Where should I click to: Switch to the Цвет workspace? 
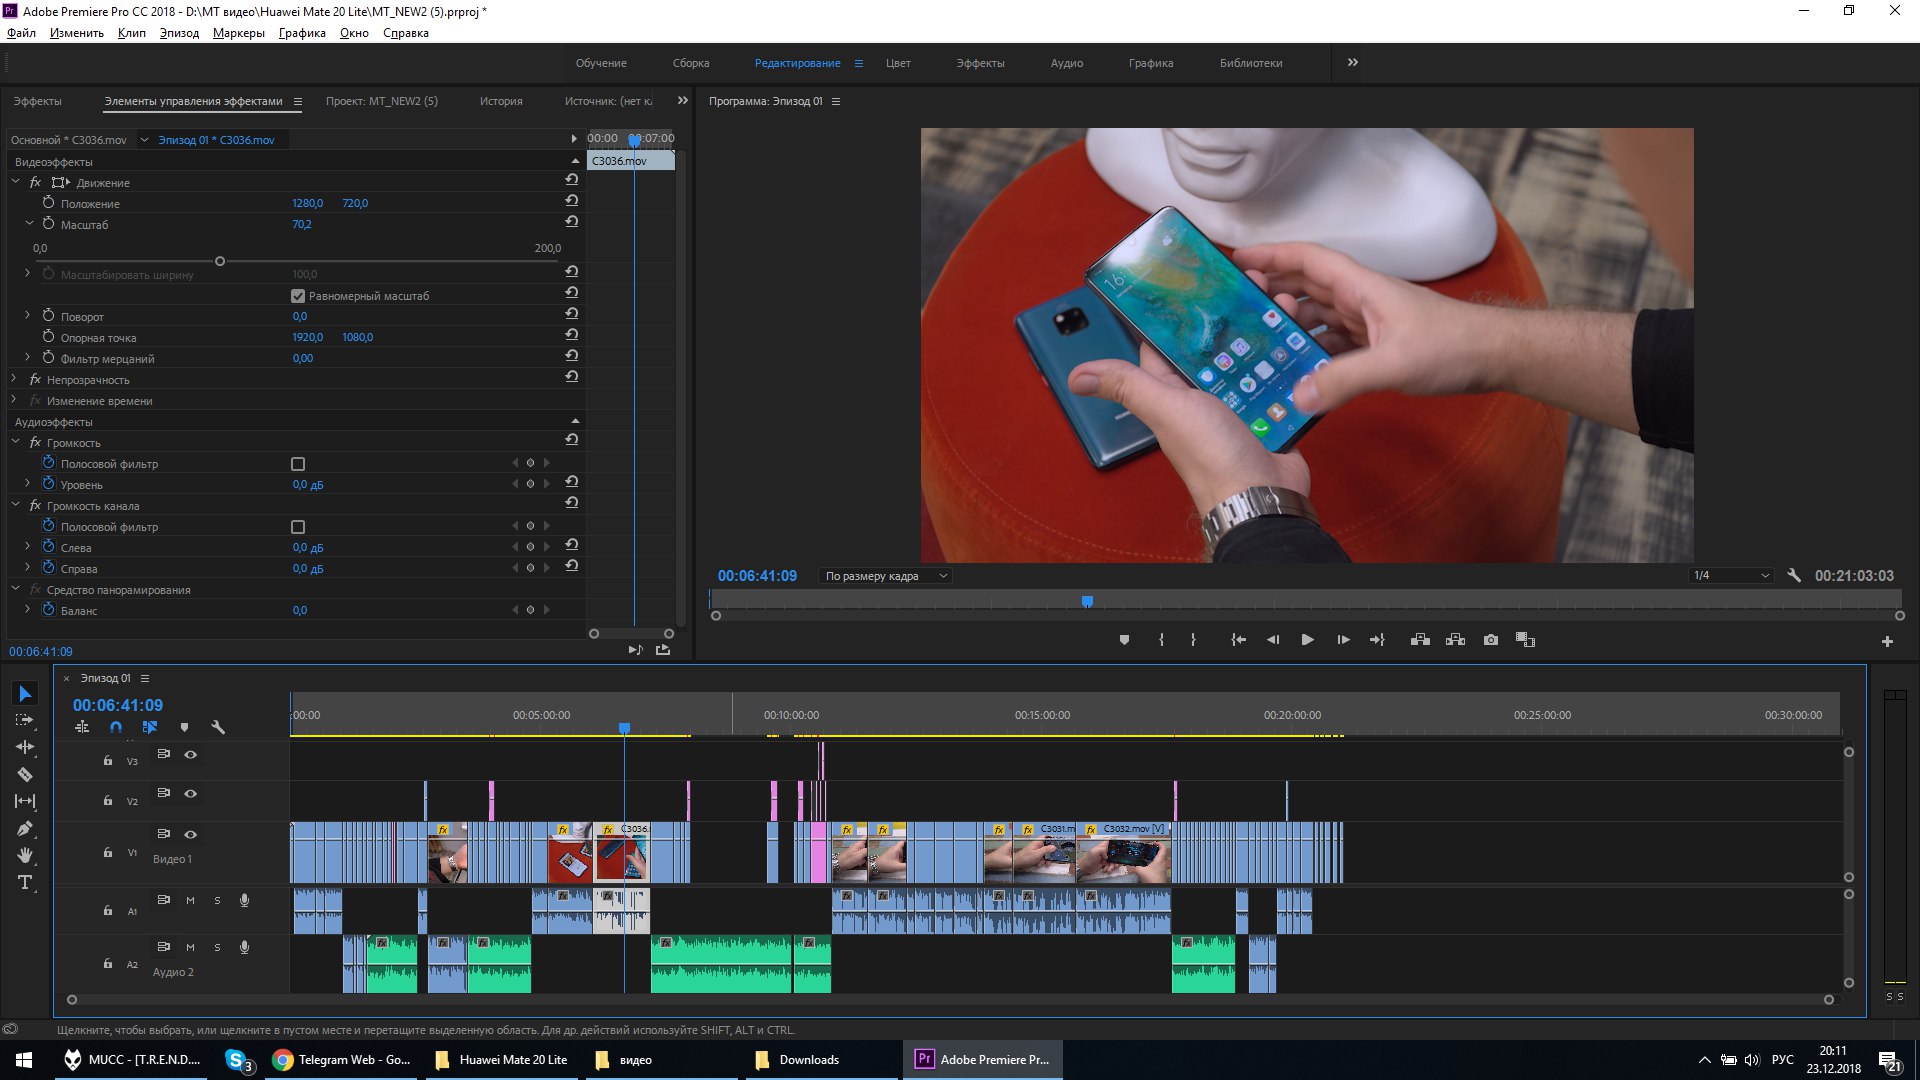898,63
